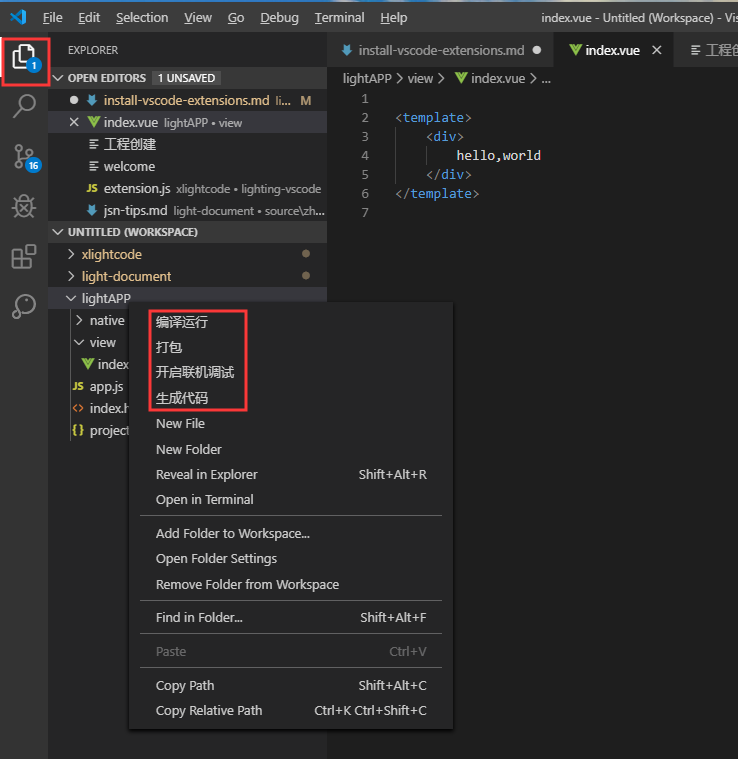
Task: Open the Search view icon
Action: (24, 107)
